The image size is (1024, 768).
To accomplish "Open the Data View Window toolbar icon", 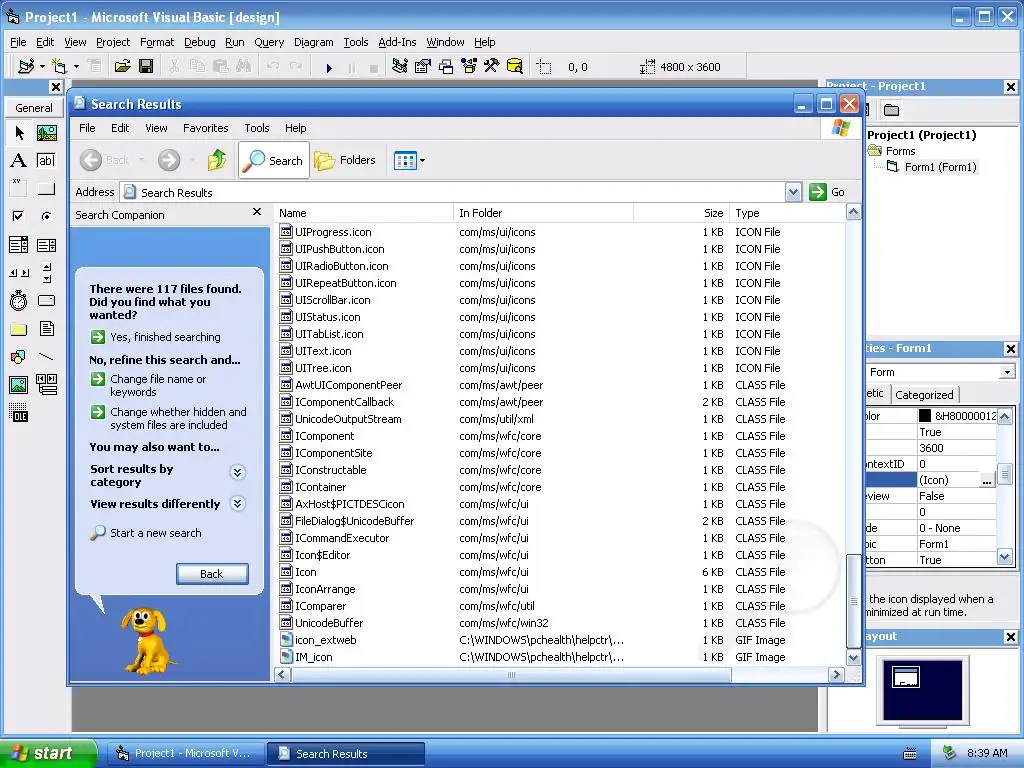I will (515, 66).
